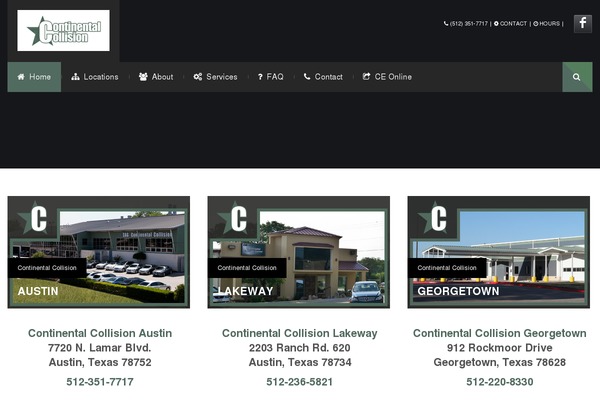The image size is (600, 400).
Task: Click the Continental Collision Austin heading
Action: coord(100,333)
